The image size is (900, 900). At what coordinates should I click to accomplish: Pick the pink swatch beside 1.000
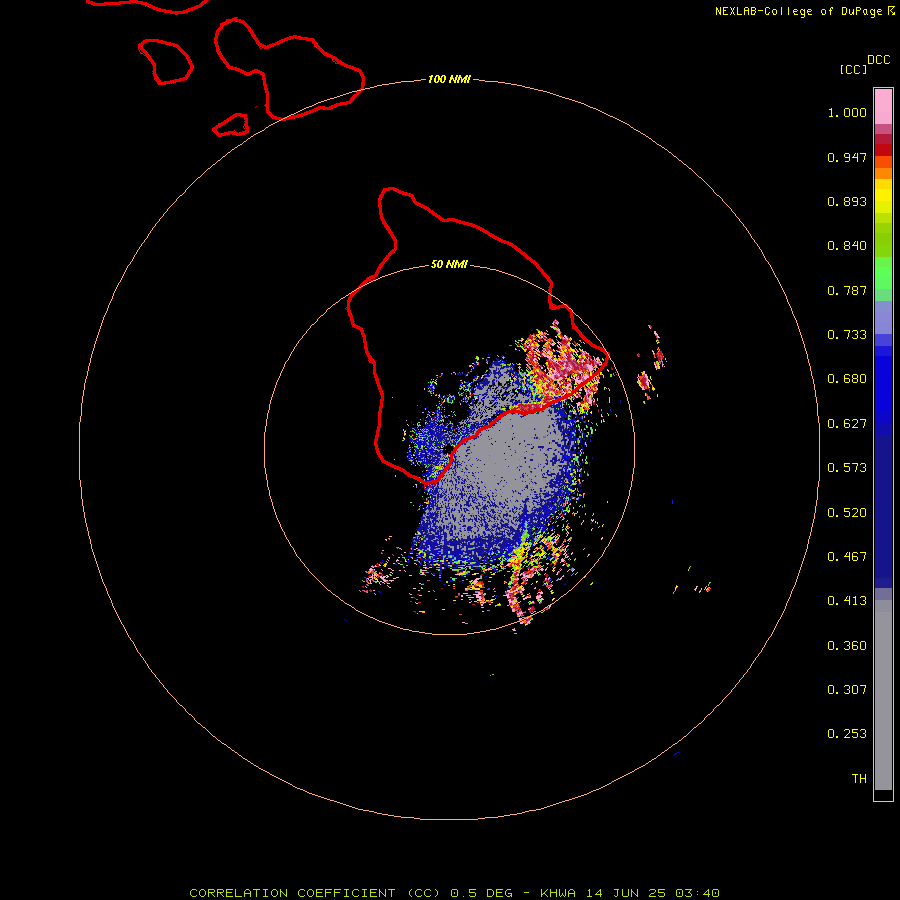point(883,107)
